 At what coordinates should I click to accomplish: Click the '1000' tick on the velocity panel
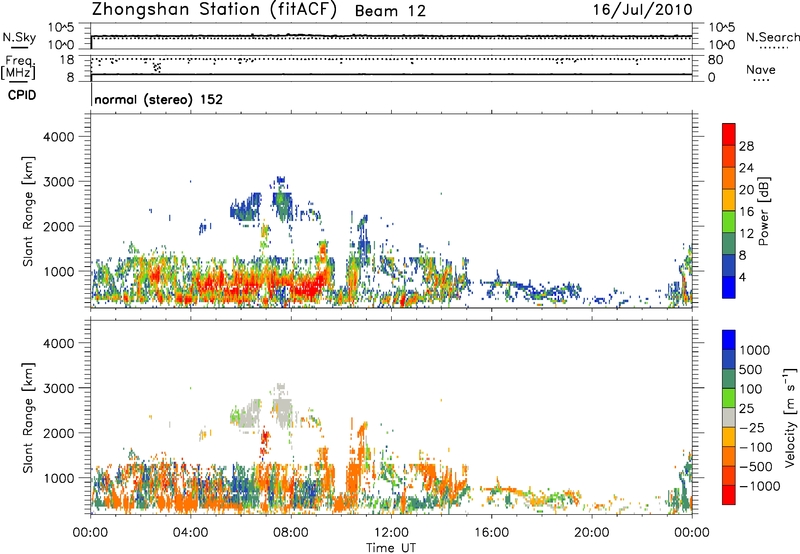click(x=58, y=478)
